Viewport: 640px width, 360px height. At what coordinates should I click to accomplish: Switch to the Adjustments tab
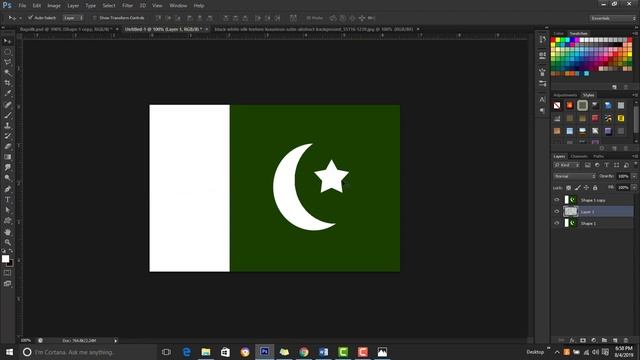565,95
